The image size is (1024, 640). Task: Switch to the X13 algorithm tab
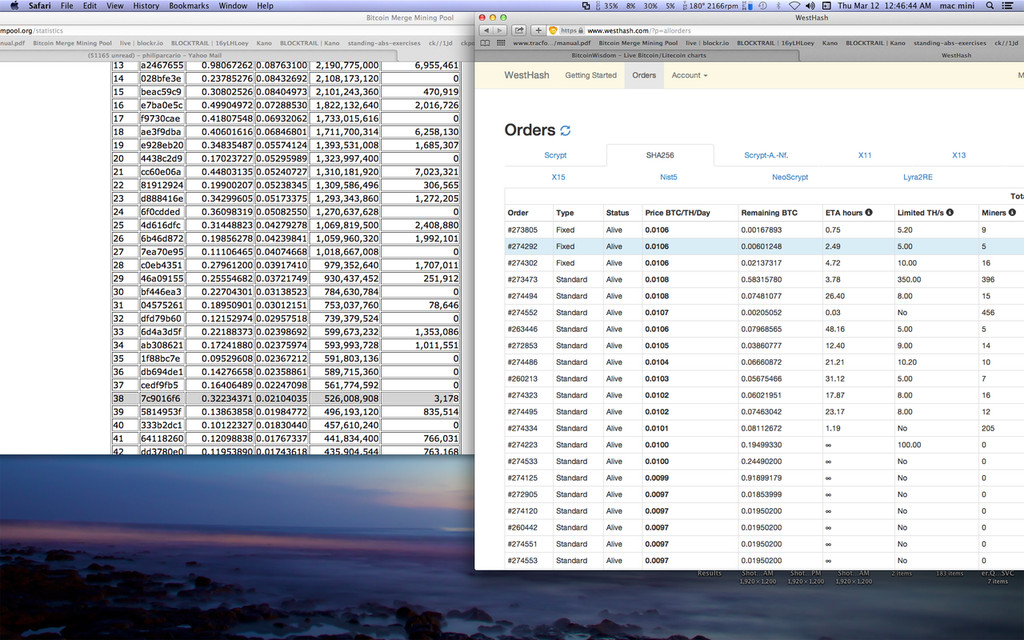pyautogui.click(x=958, y=155)
